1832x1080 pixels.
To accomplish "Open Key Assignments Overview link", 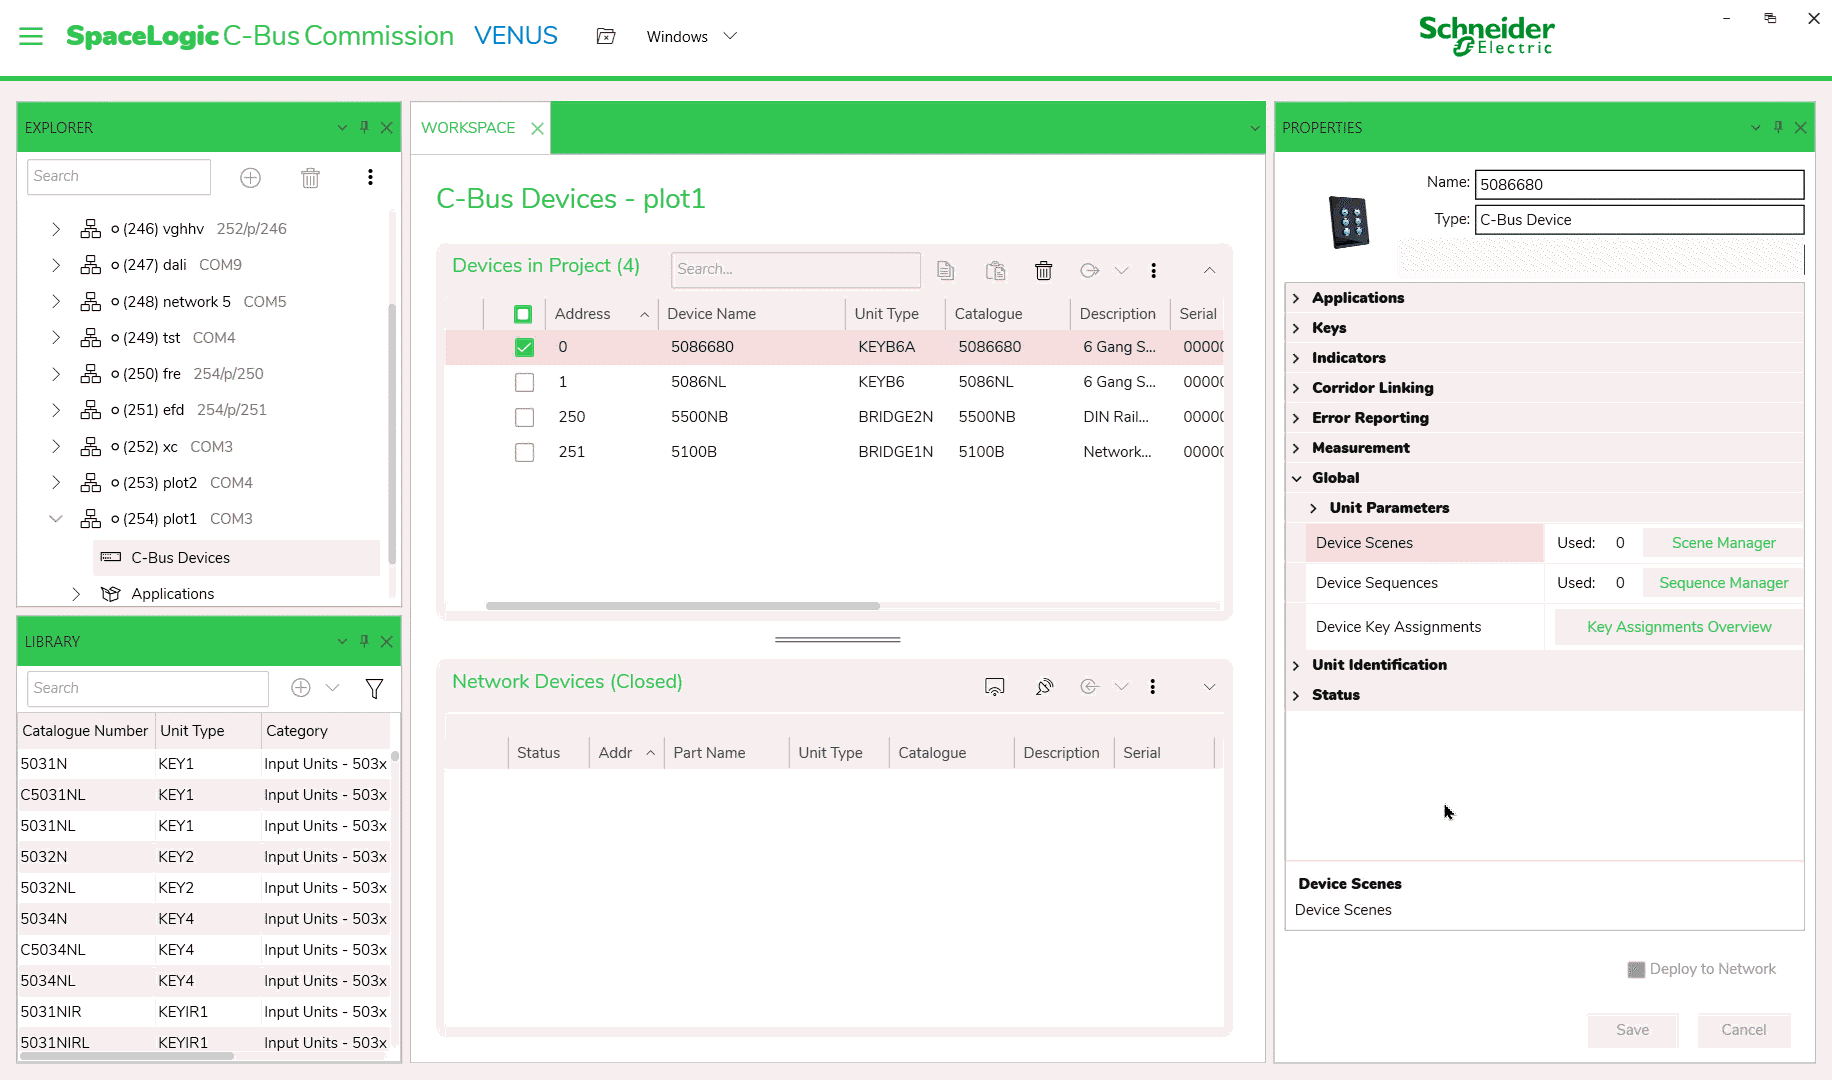I will tap(1679, 627).
